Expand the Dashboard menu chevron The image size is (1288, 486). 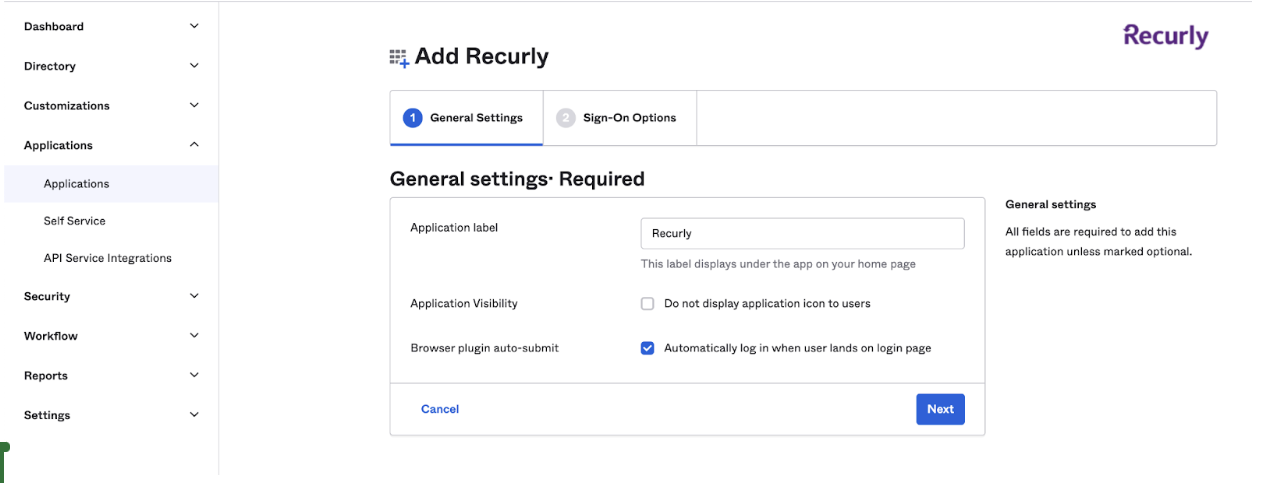pos(194,26)
